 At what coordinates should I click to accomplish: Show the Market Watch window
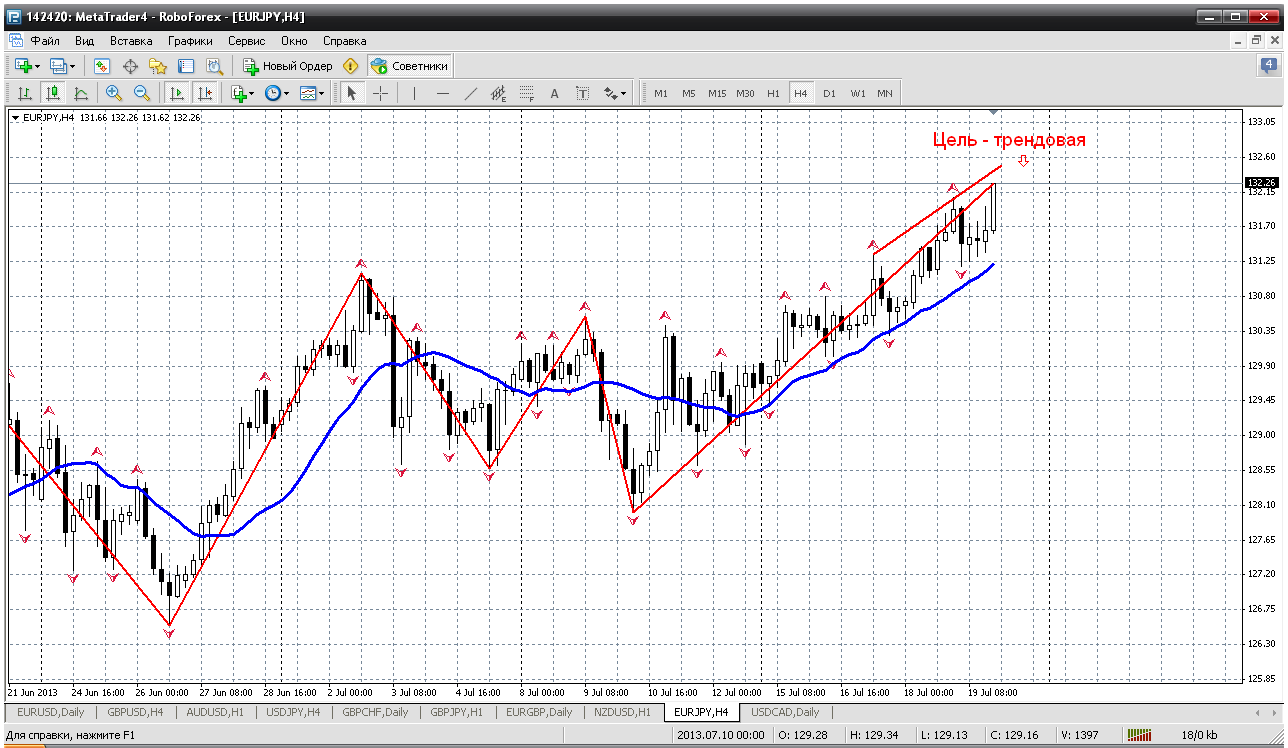point(101,66)
